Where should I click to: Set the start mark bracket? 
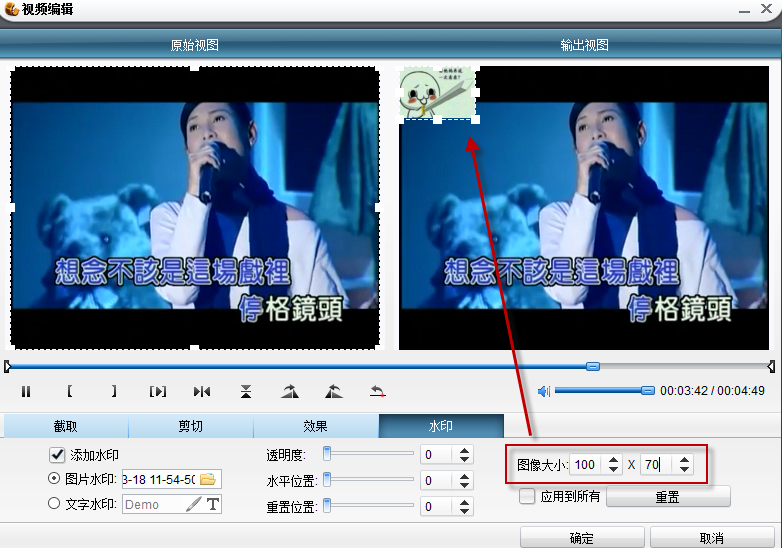coord(70,391)
